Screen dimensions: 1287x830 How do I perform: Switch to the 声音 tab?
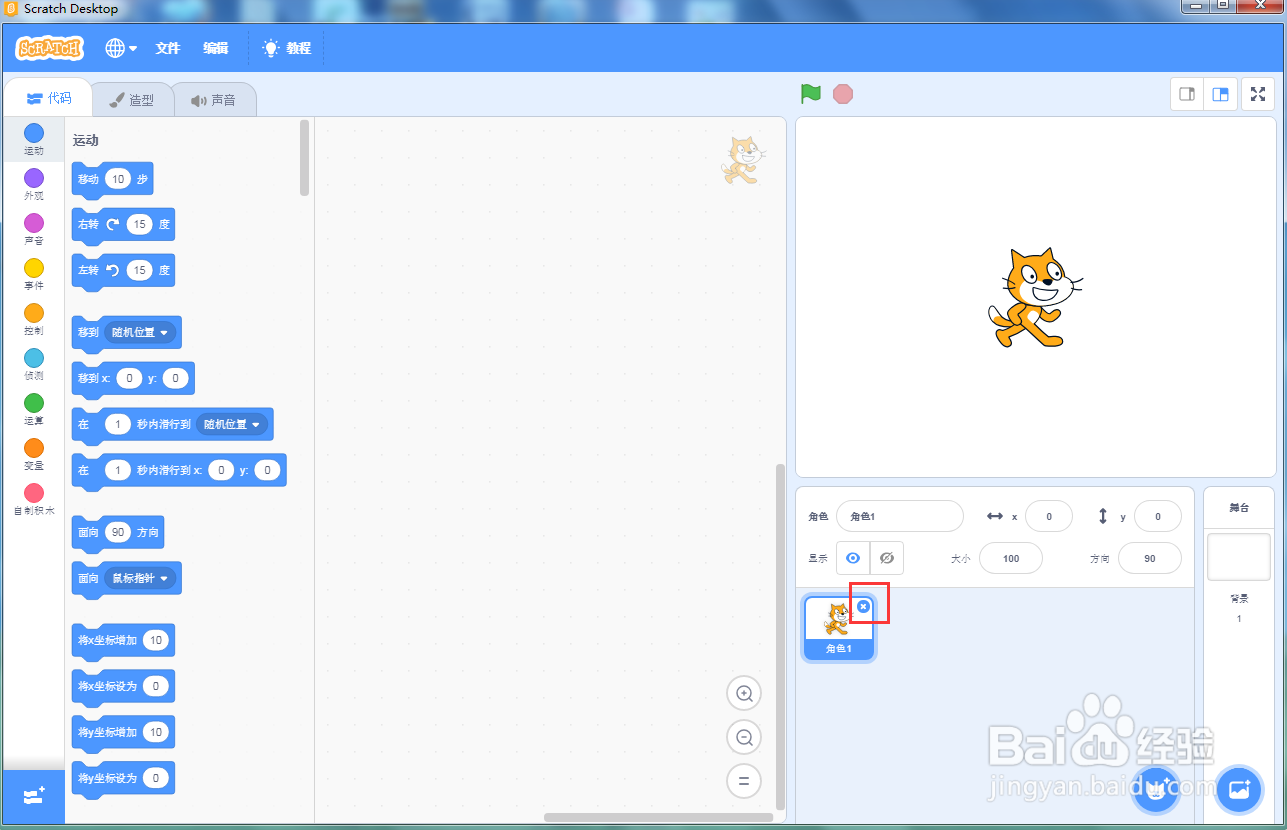pyautogui.click(x=213, y=100)
